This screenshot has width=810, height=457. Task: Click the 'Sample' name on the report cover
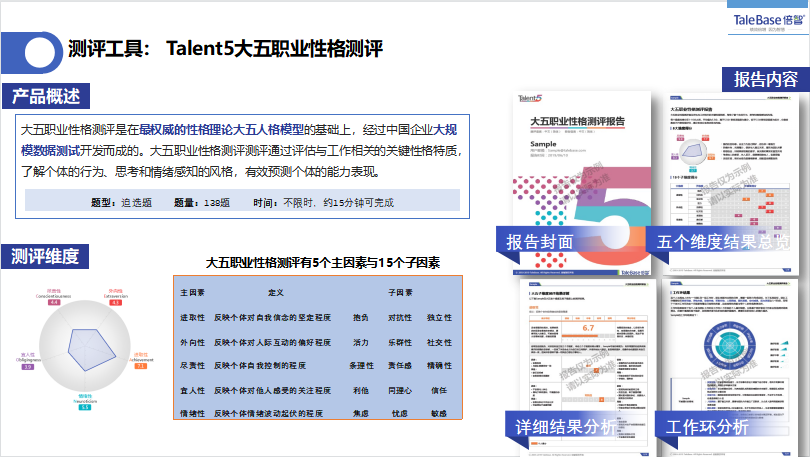tap(543, 144)
